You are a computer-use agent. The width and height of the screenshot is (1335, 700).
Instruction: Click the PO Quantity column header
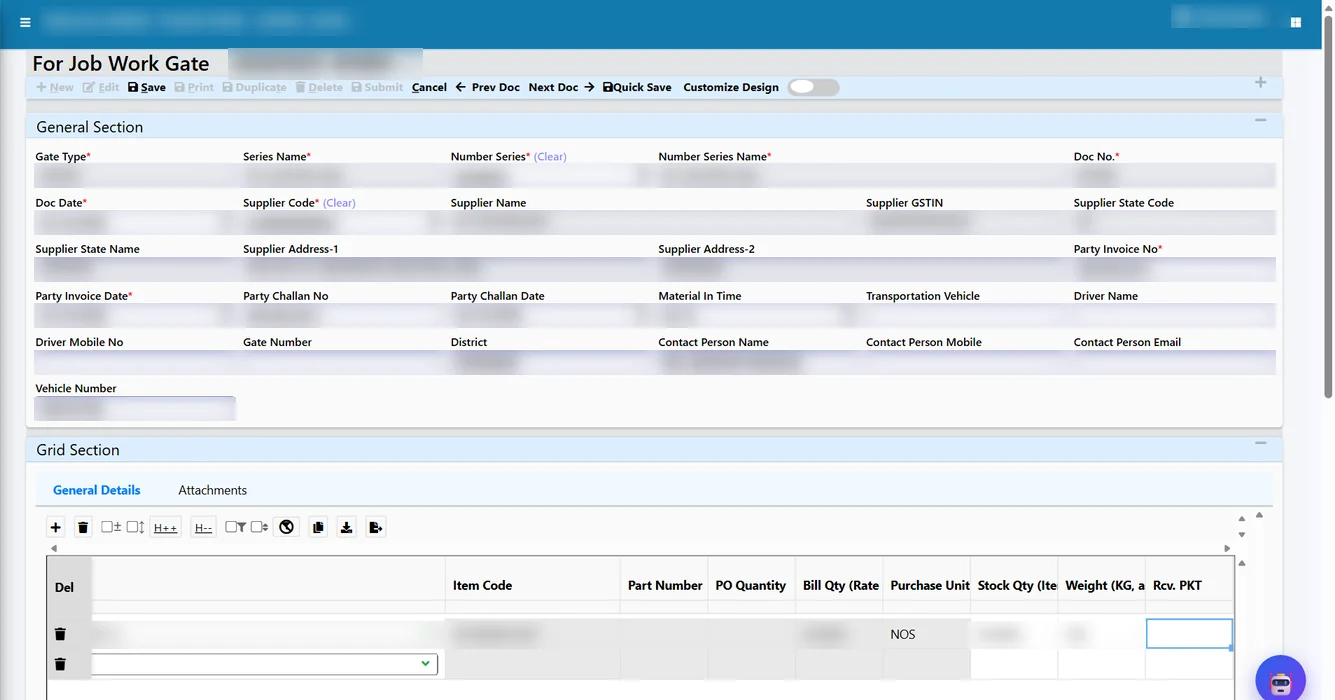point(751,585)
